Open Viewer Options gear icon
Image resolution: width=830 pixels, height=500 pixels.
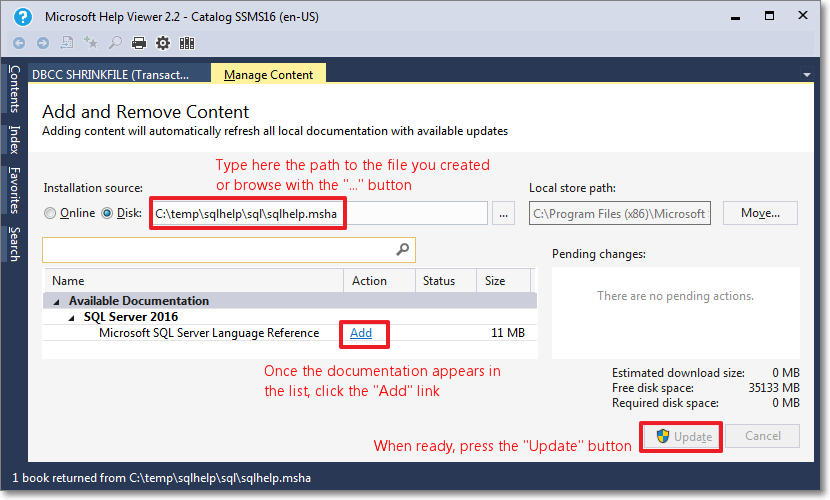tap(163, 43)
